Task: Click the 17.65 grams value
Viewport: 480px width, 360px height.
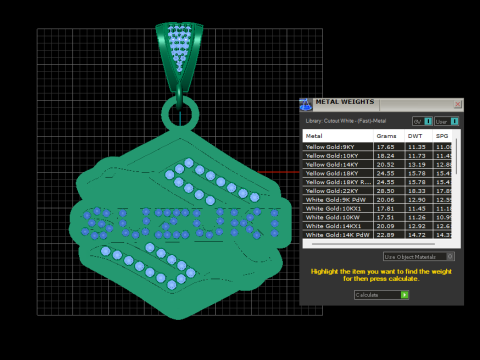Action: [385, 147]
